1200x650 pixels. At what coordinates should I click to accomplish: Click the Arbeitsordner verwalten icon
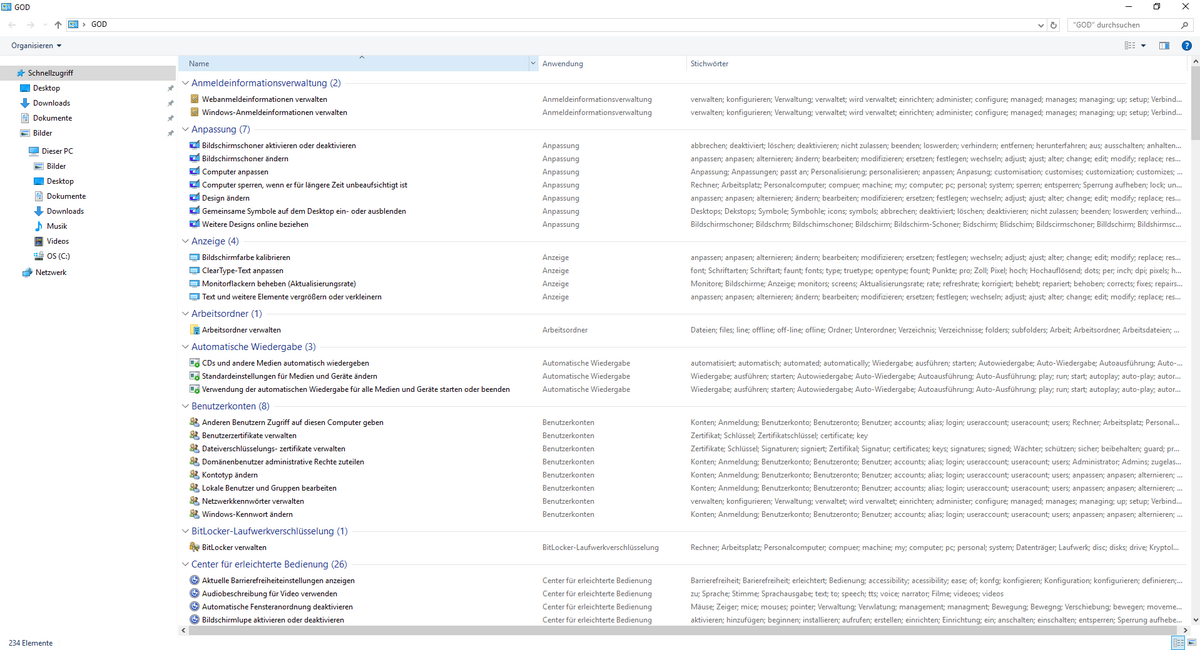click(194, 329)
